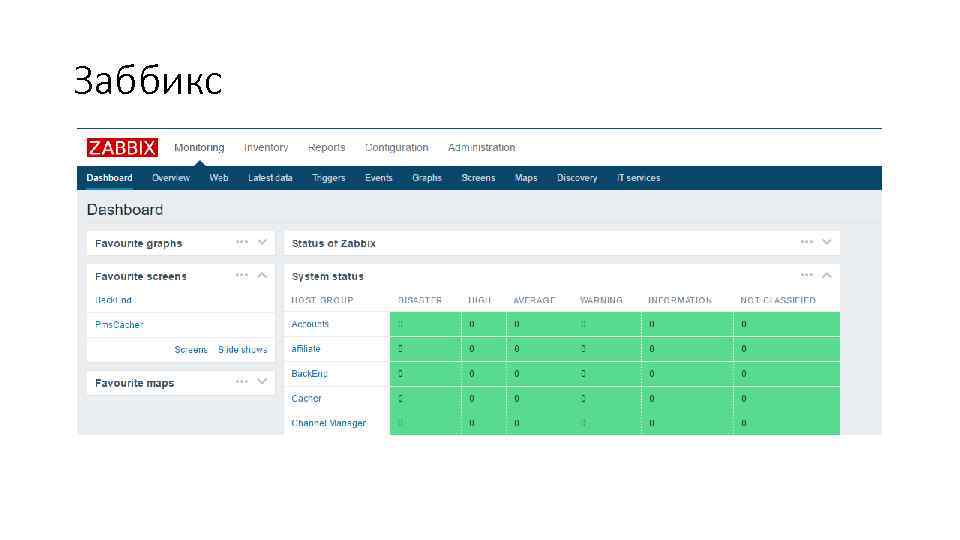Open the affiliate host group

(x=306, y=348)
